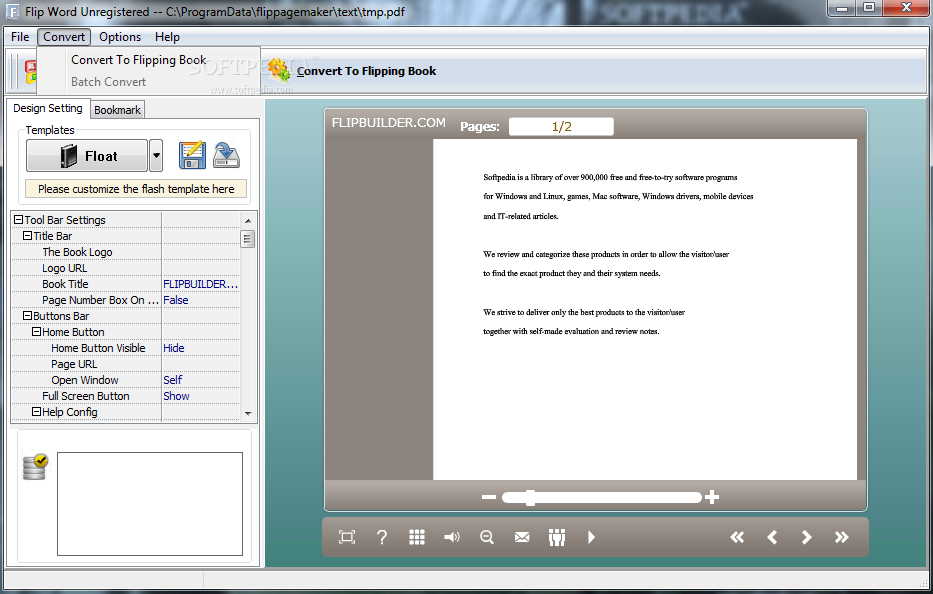
Task: Select the Full Screen Button row
Action: click(126, 396)
